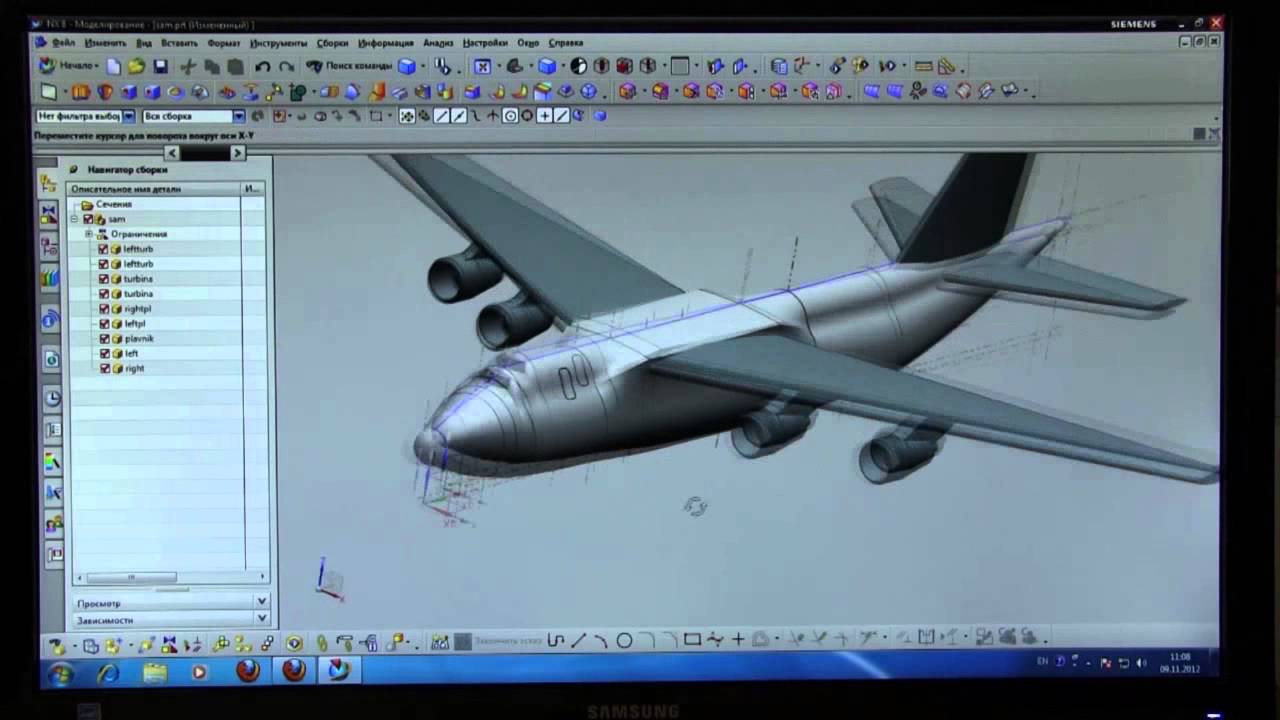Create a new file with the blank page icon

click(113, 66)
